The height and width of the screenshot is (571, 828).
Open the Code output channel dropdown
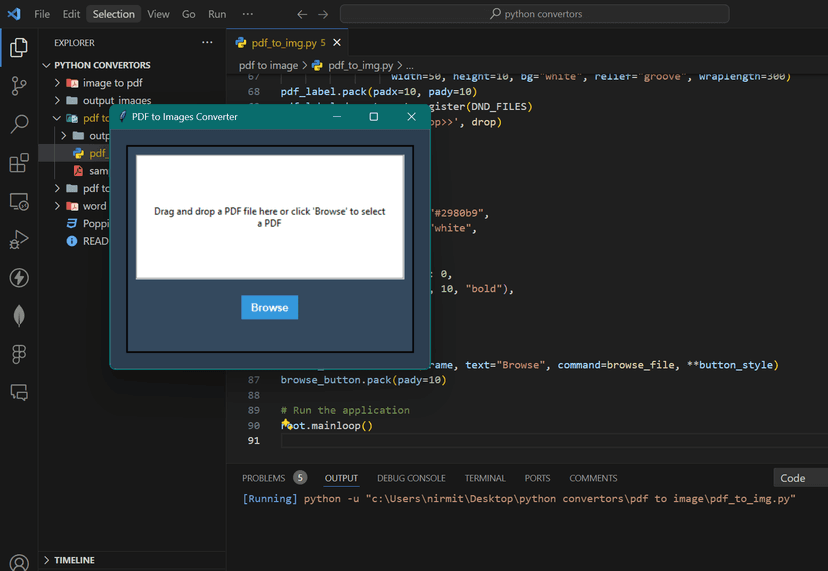800,478
